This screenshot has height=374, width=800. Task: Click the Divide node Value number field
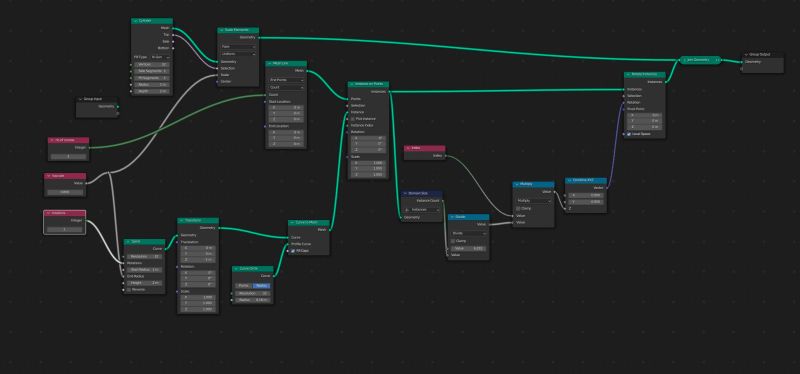pos(469,248)
